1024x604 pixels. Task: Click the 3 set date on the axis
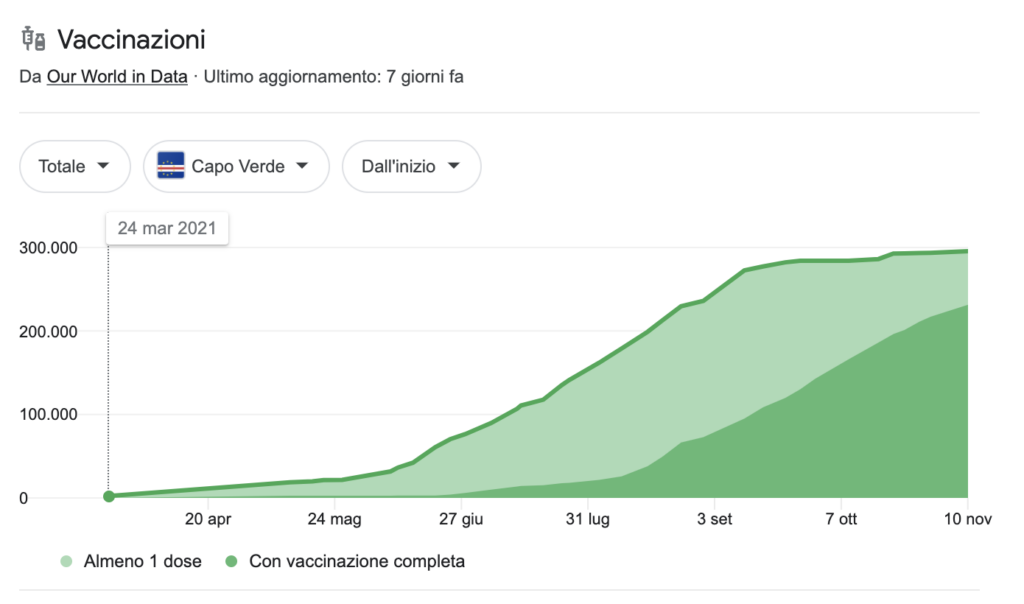[714, 519]
